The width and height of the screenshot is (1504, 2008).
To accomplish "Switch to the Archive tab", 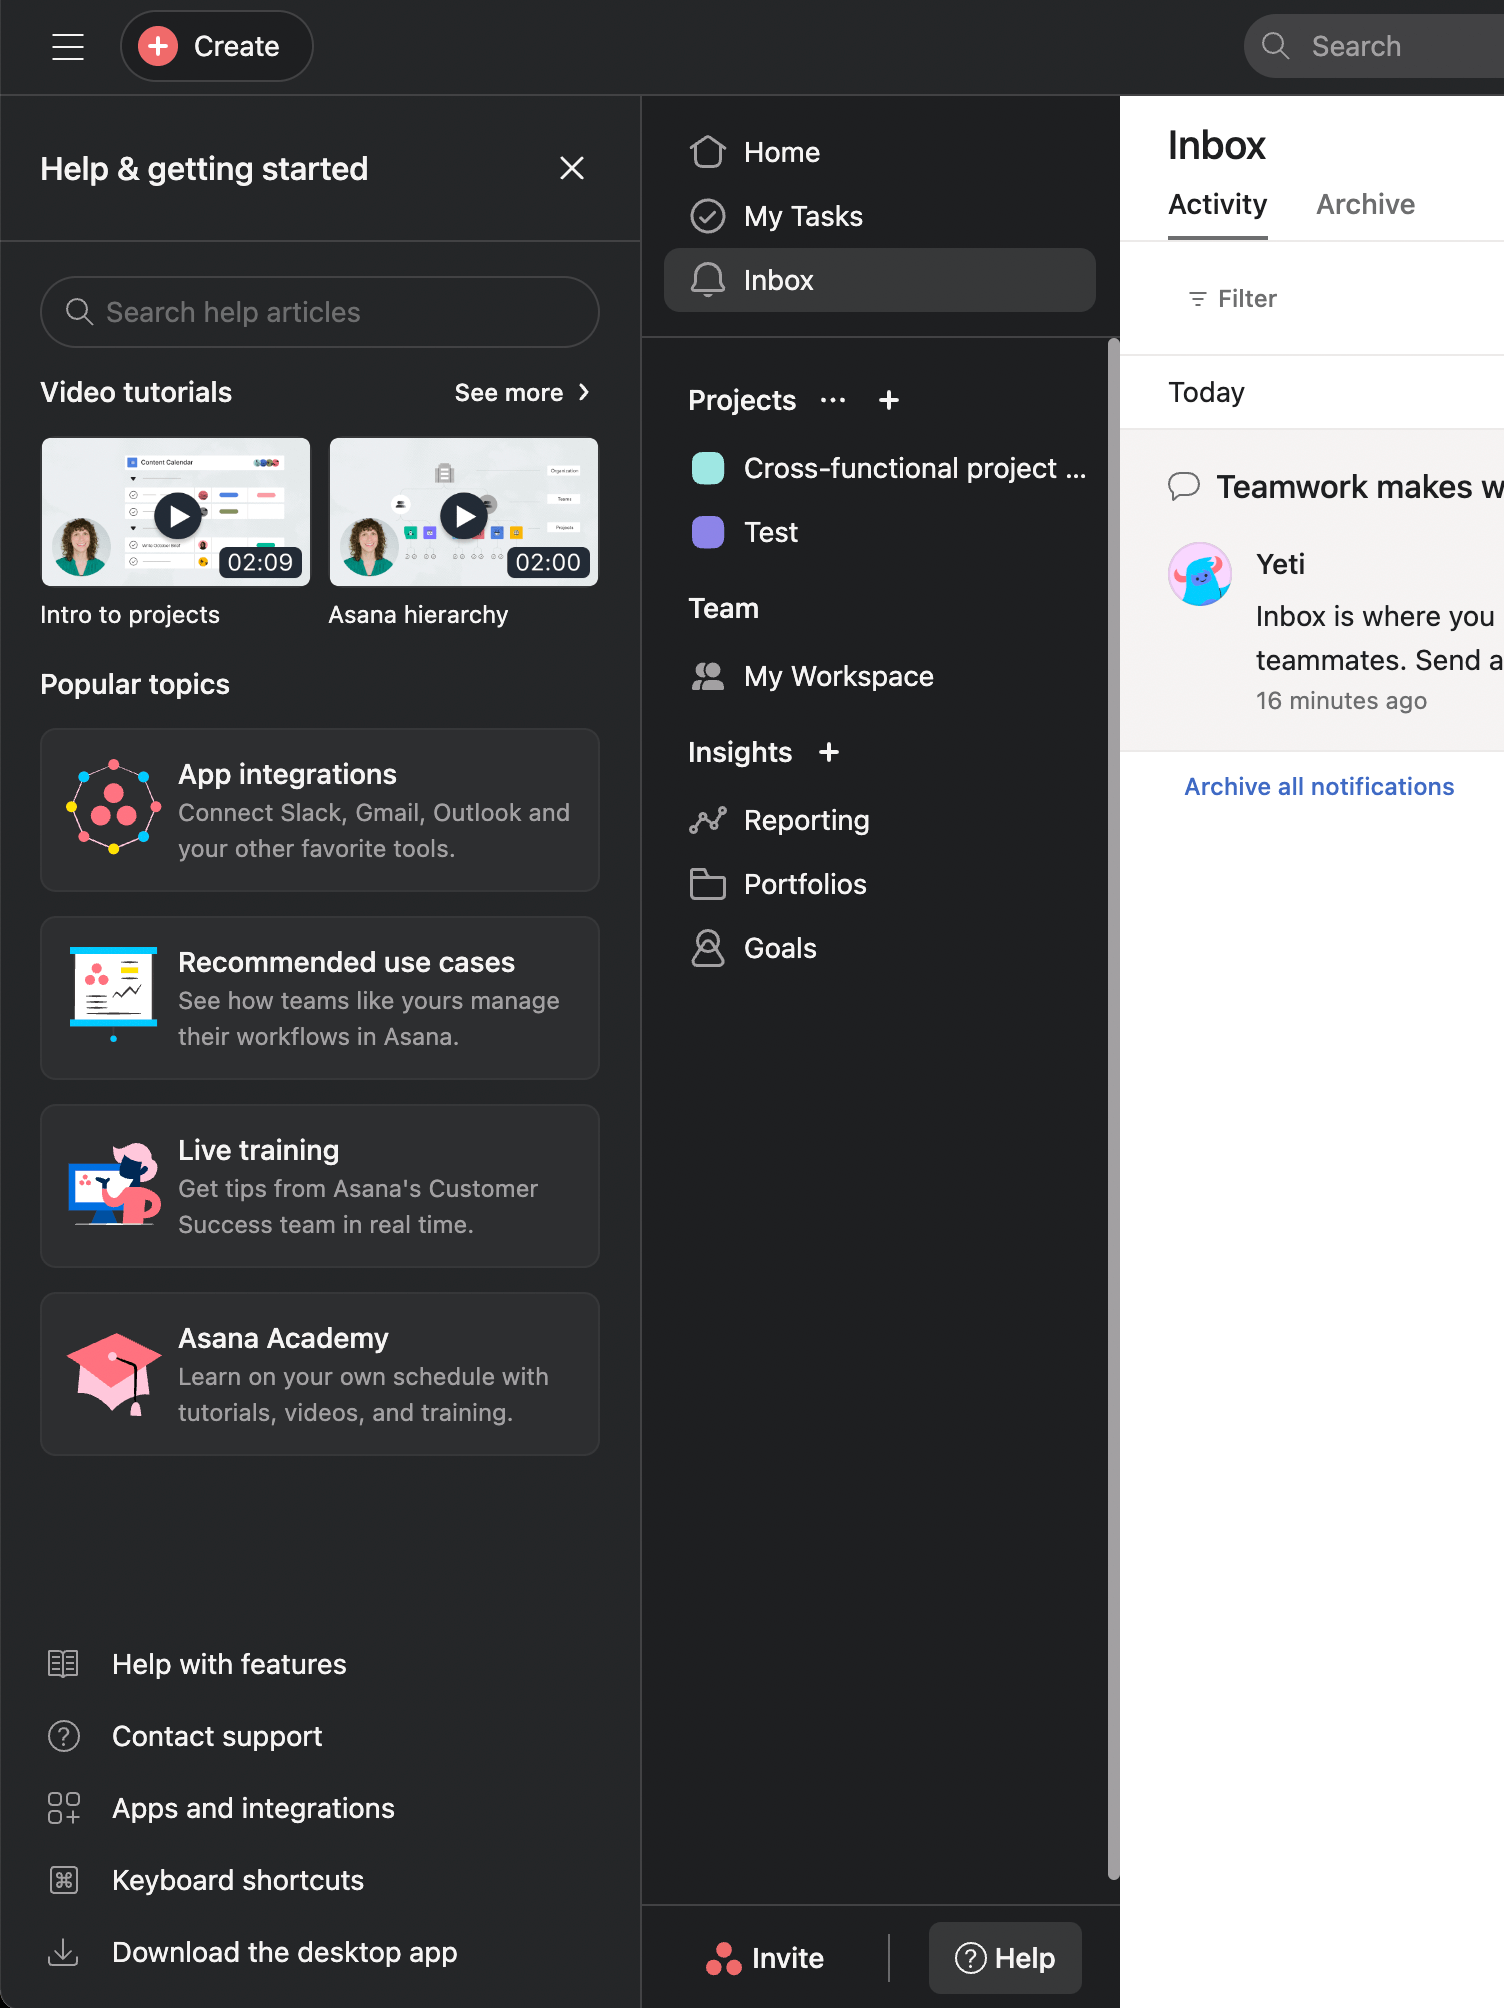I will [x=1365, y=204].
